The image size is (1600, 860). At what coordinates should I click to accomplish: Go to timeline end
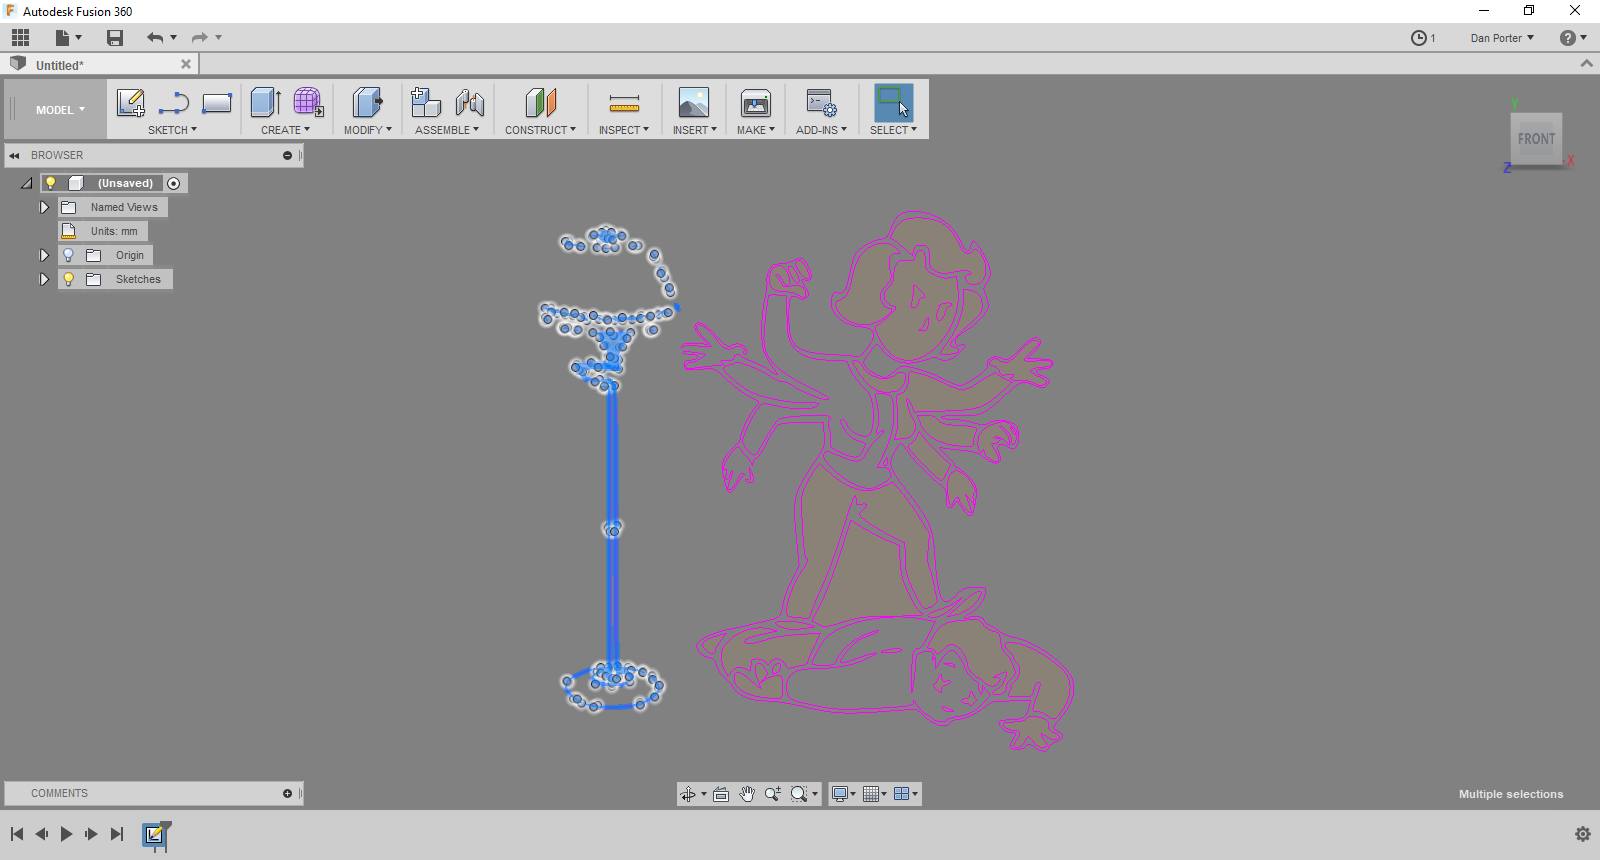click(x=117, y=834)
